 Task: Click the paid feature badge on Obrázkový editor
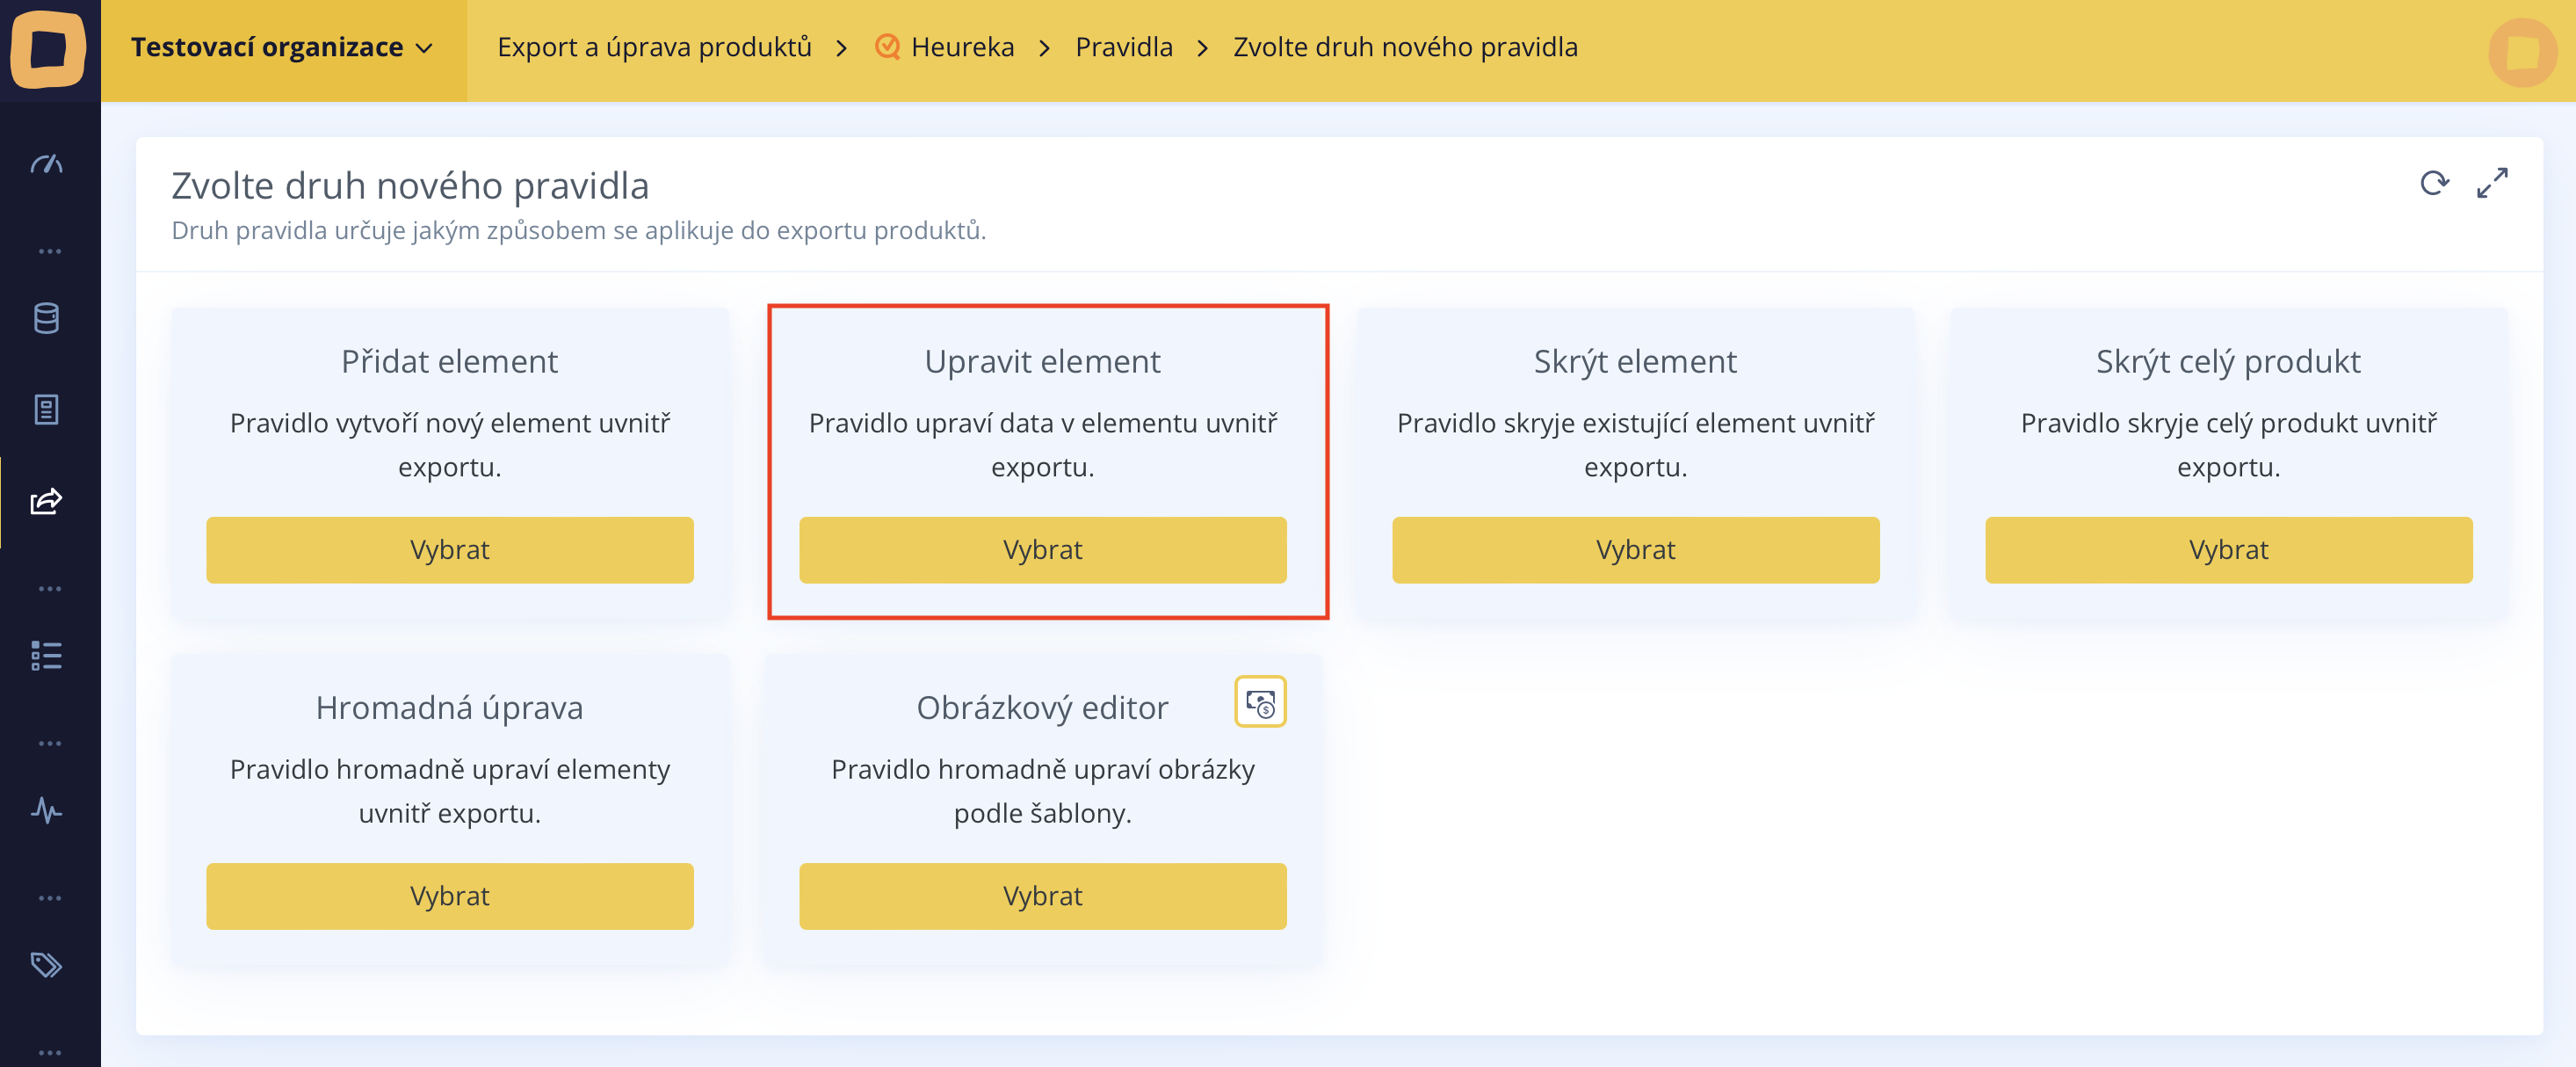point(1259,702)
